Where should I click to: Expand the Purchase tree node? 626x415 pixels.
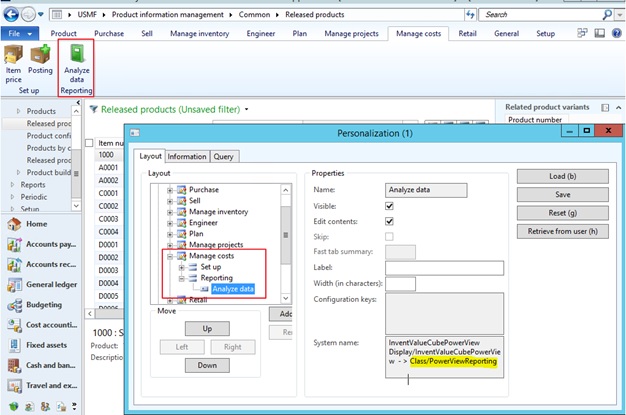click(x=171, y=190)
